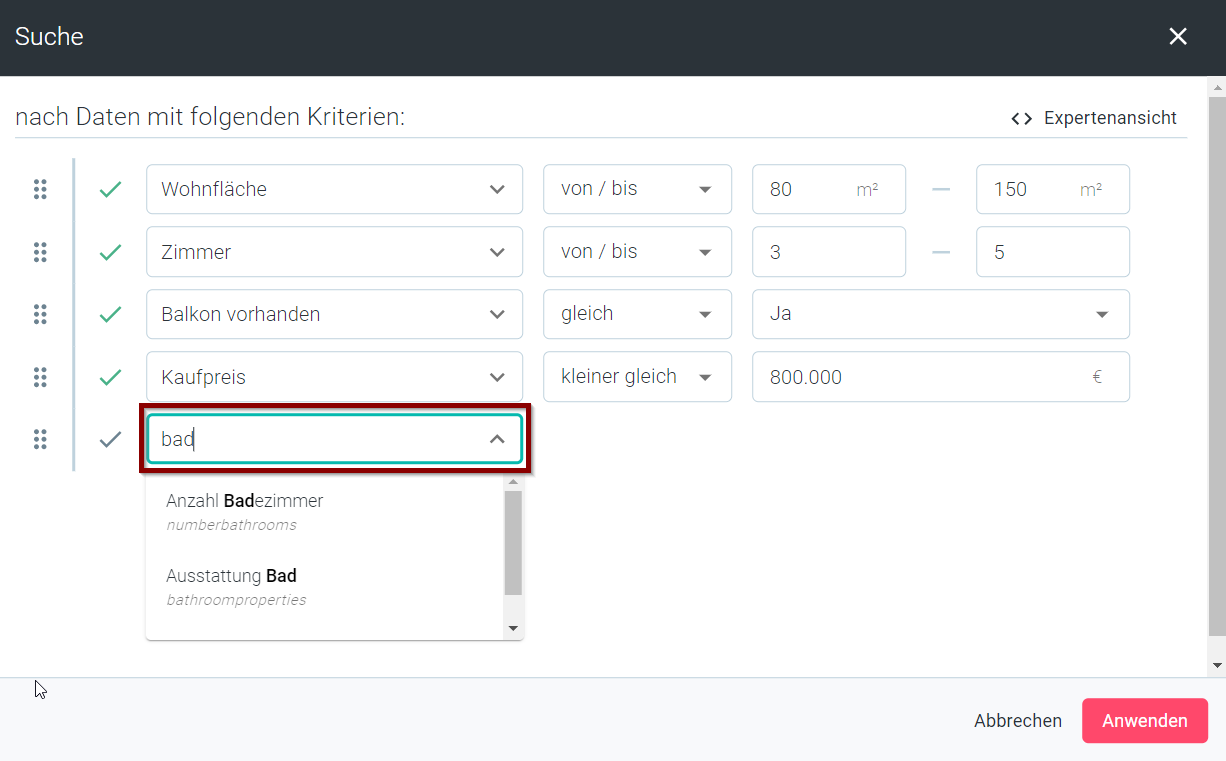This screenshot has height=761, width=1226.
Task: Click suggestion list scrollbar thumb
Action: click(x=513, y=543)
